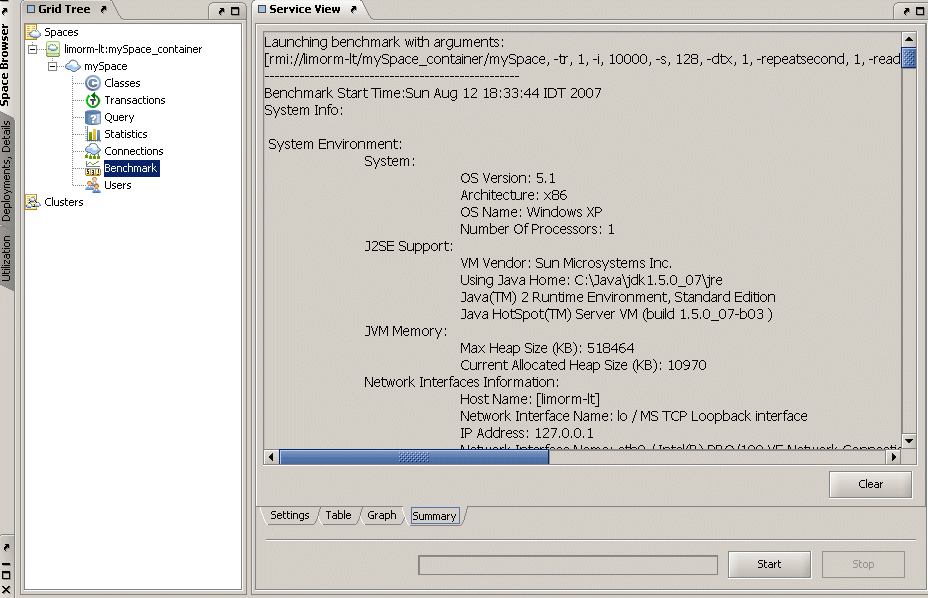
Task: Select the Benchmark tree item
Action: click(x=131, y=168)
